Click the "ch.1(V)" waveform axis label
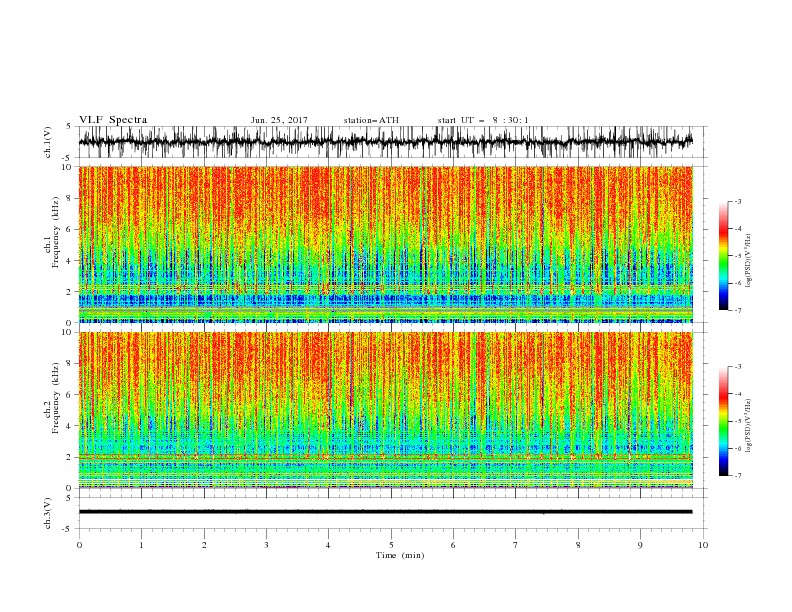792x612 pixels. [48, 142]
